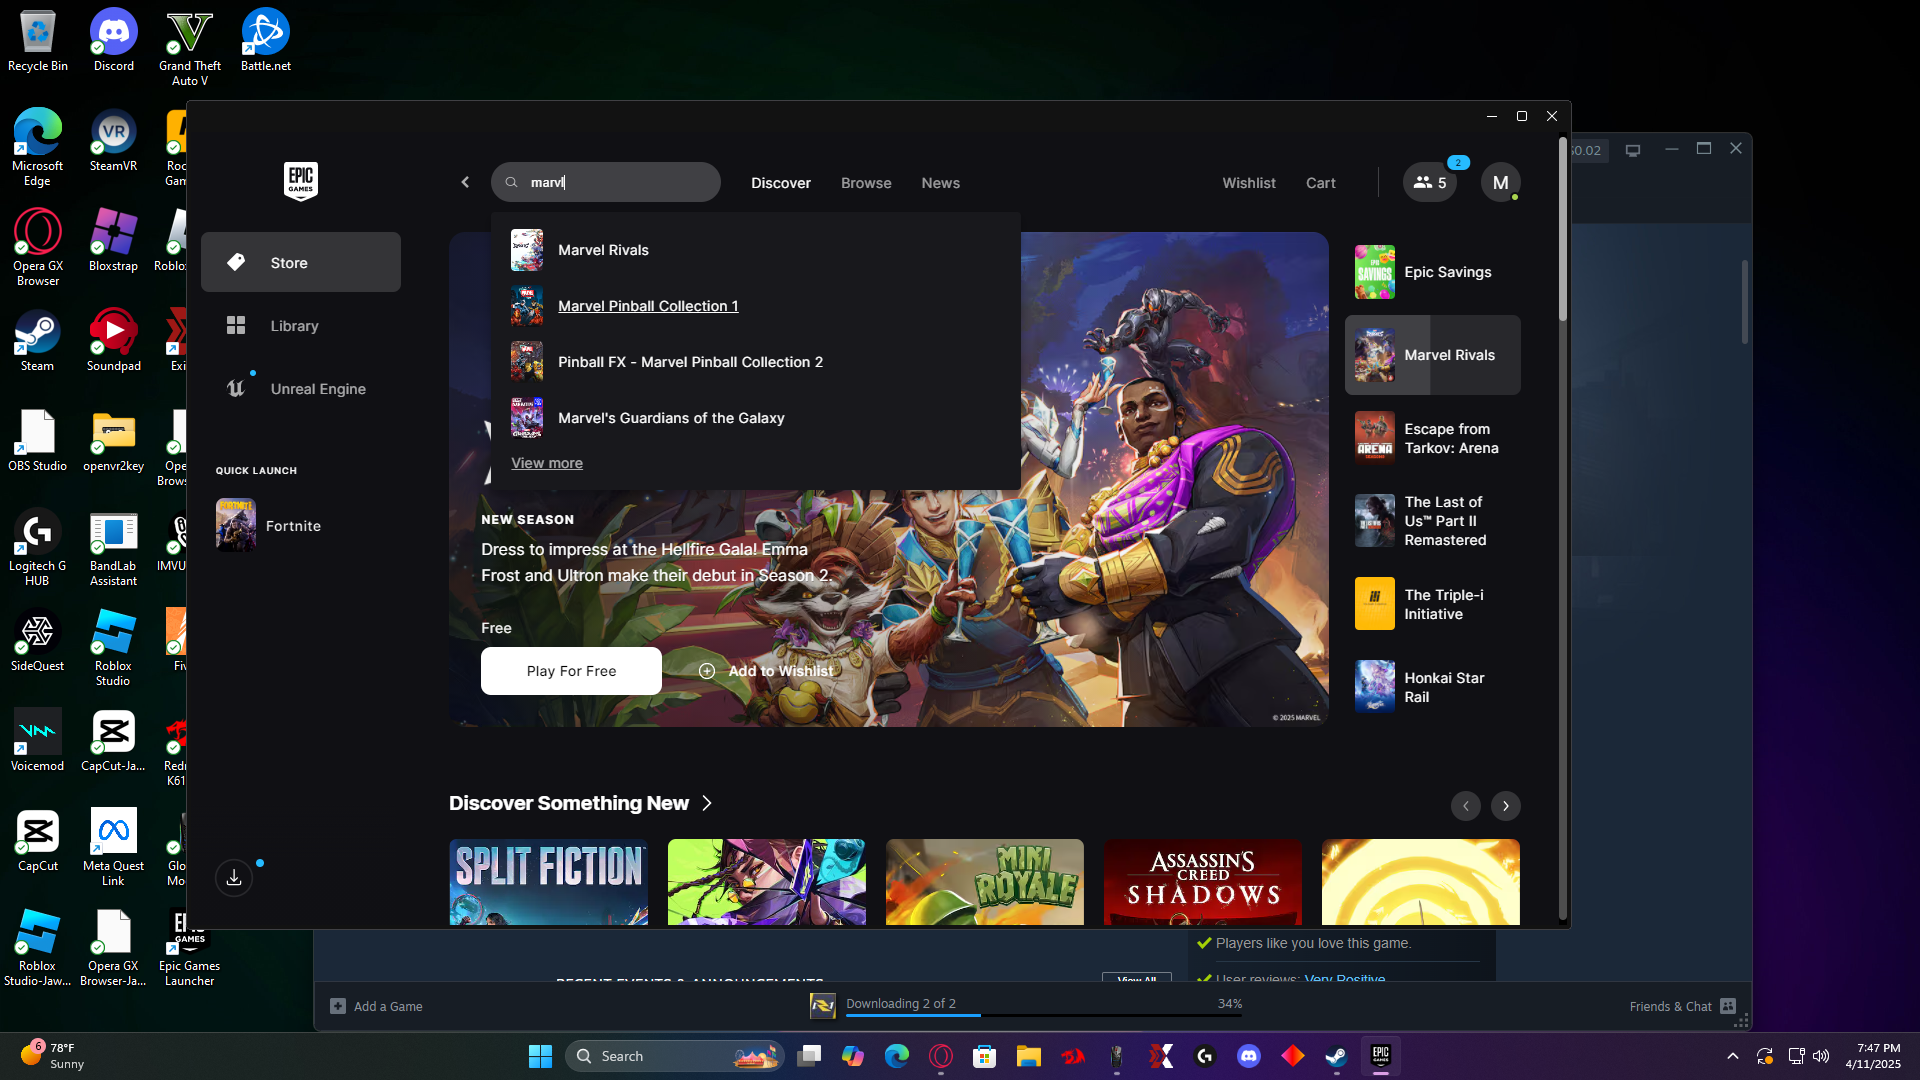This screenshot has width=1920, height=1080.
Task: Open the volume control in system tray
Action: click(1821, 1056)
